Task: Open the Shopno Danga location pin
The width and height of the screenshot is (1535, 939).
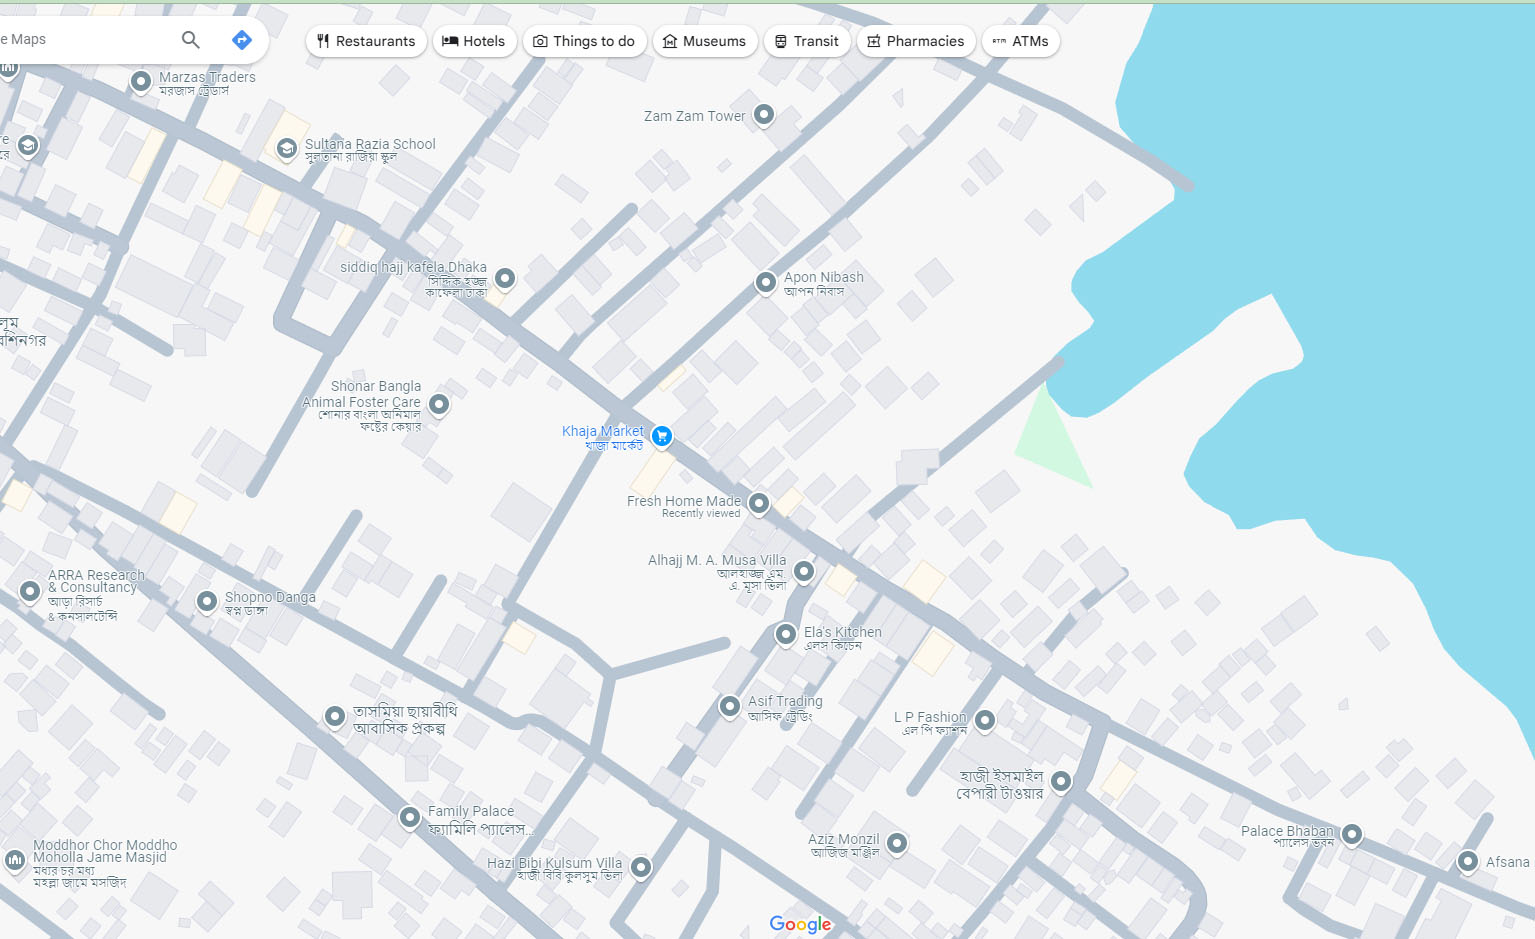Action: point(207,601)
